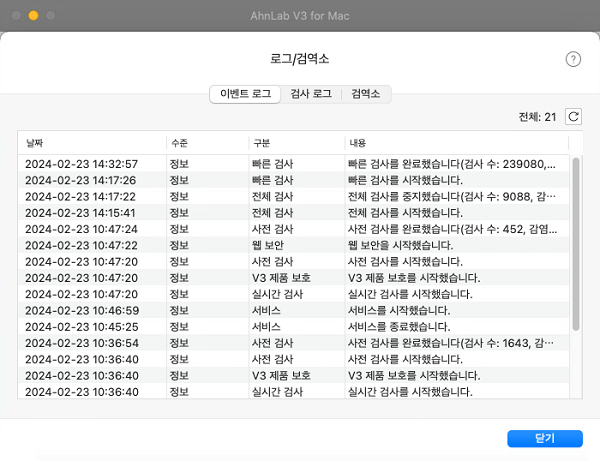Select the 2024-02-23 10:36:54 date cell
The image size is (600, 461).
point(82,343)
